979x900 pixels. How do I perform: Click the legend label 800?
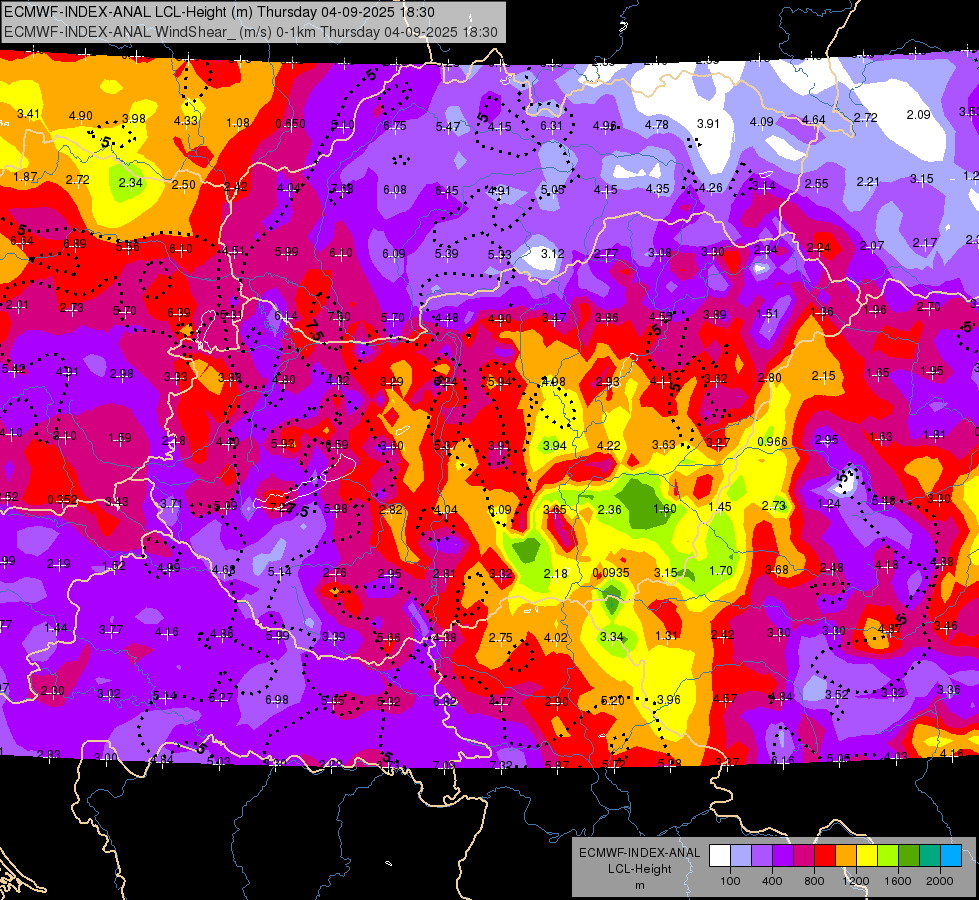click(x=814, y=881)
